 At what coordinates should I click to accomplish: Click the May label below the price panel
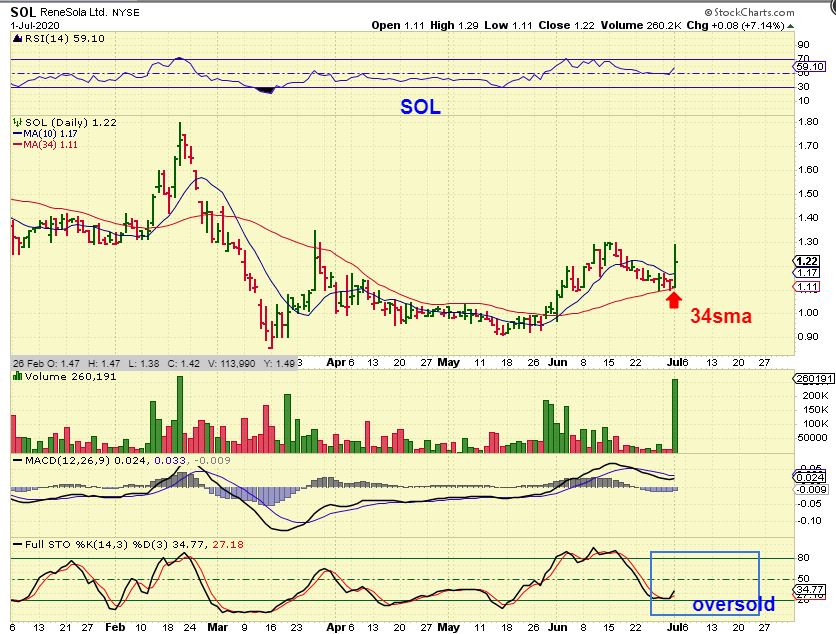click(x=448, y=363)
